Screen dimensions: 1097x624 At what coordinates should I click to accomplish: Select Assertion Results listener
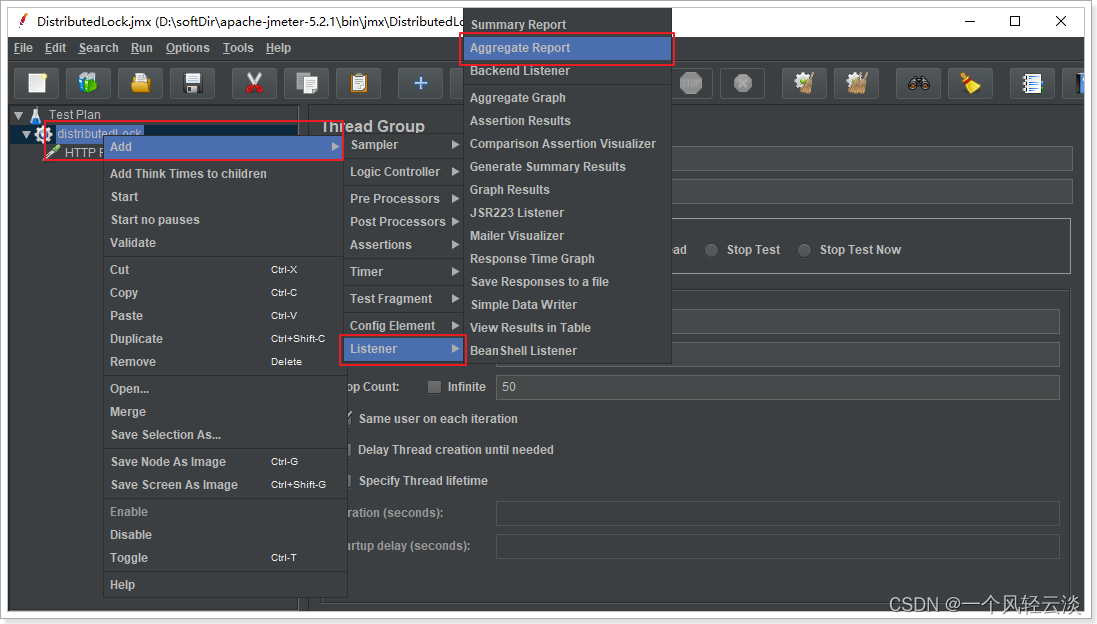tap(567, 121)
